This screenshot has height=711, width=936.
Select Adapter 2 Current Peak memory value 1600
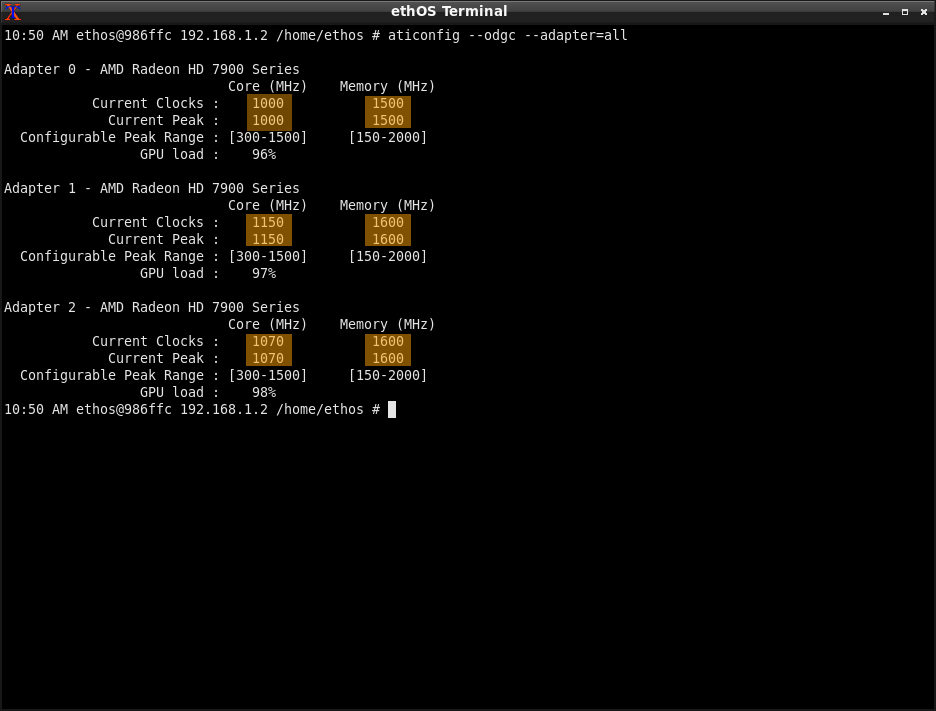(x=388, y=358)
